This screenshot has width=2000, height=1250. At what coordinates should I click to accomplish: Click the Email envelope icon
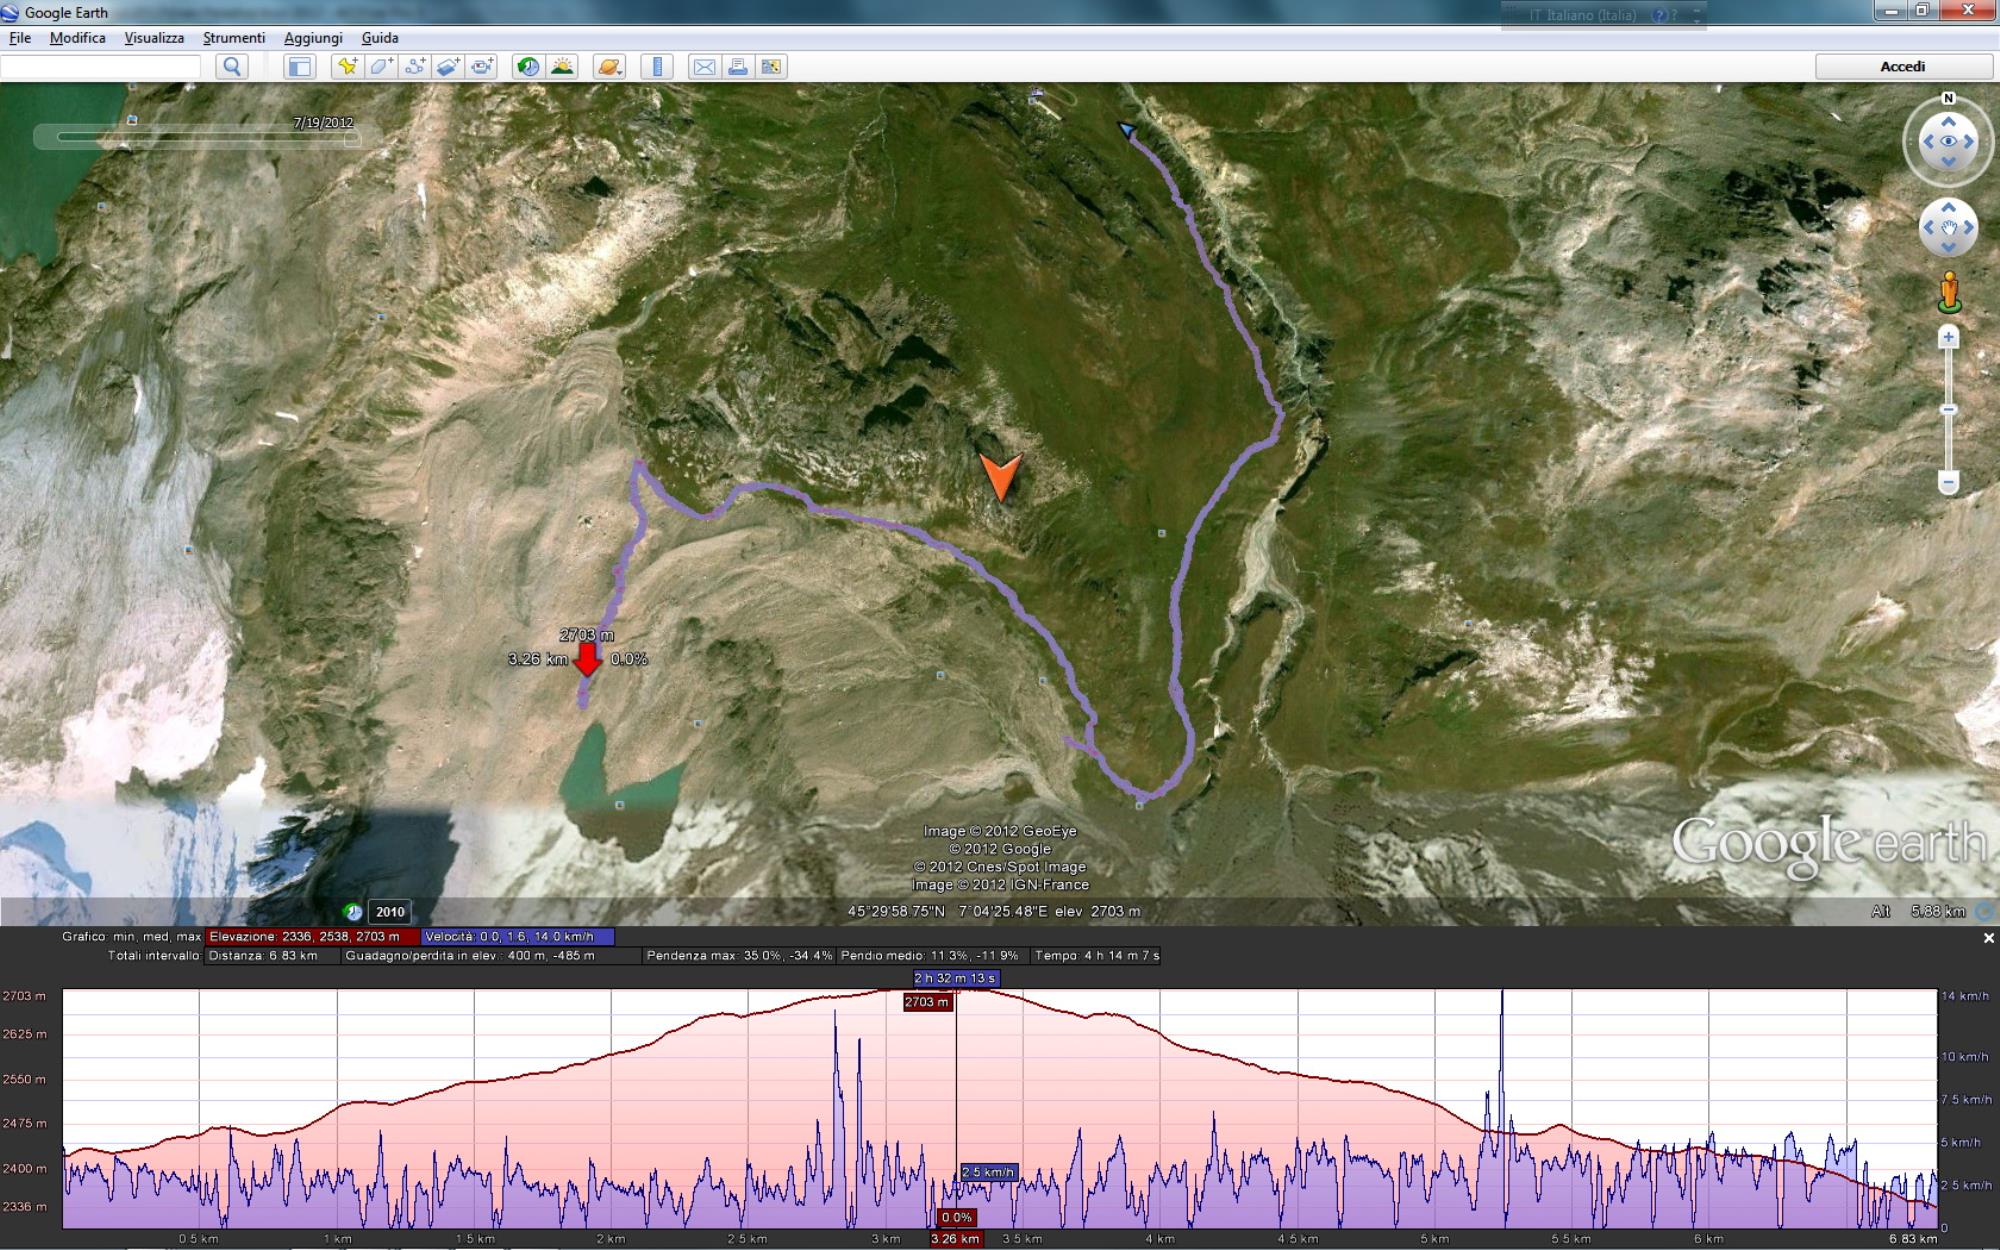point(704,67)
